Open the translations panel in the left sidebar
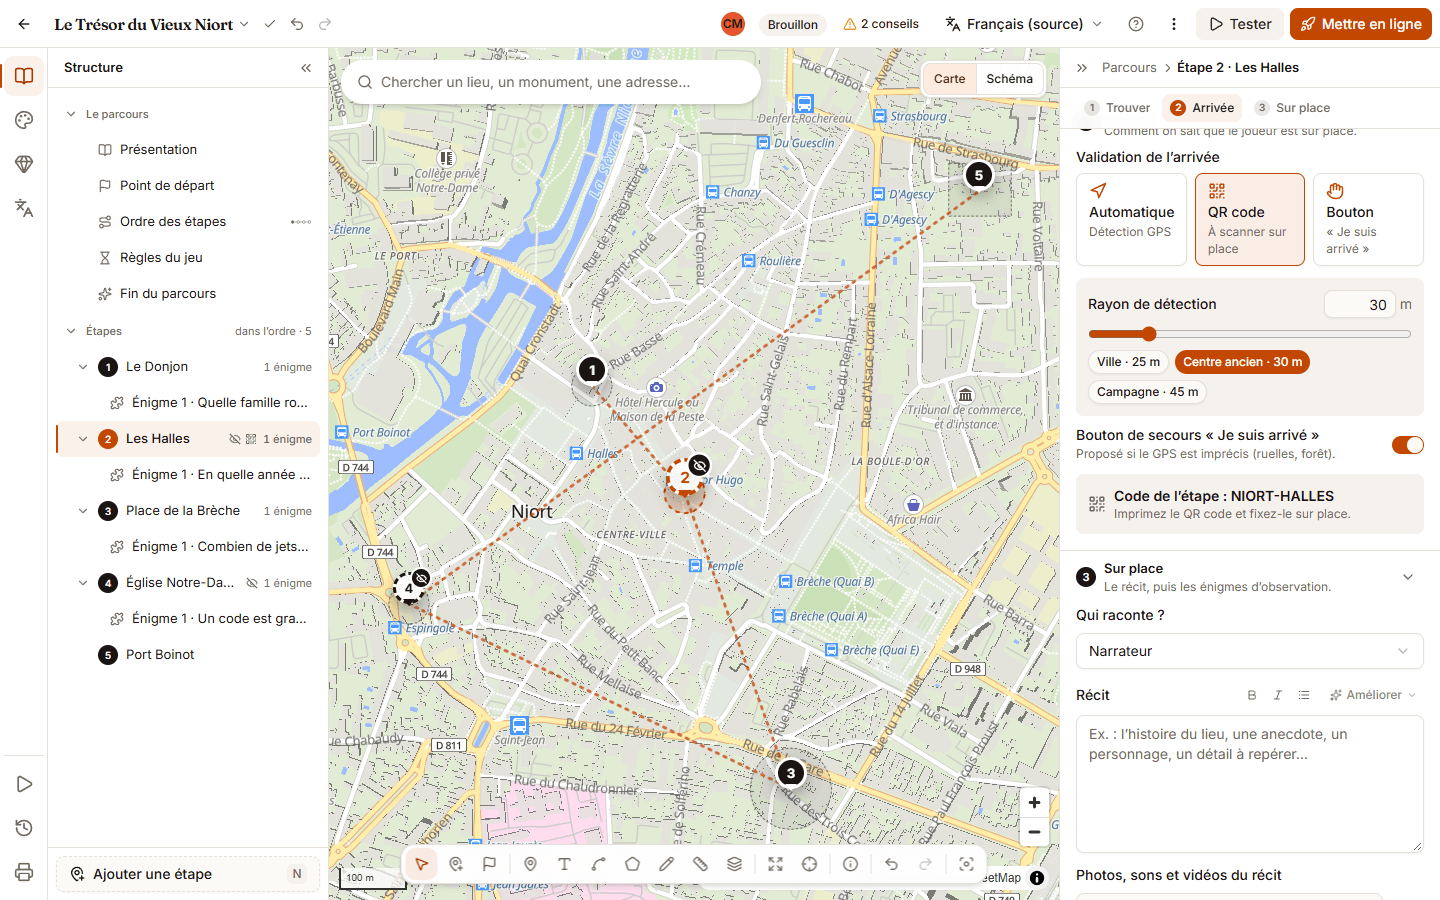This screenshot has width=1440, height=900. pos(24,208)
